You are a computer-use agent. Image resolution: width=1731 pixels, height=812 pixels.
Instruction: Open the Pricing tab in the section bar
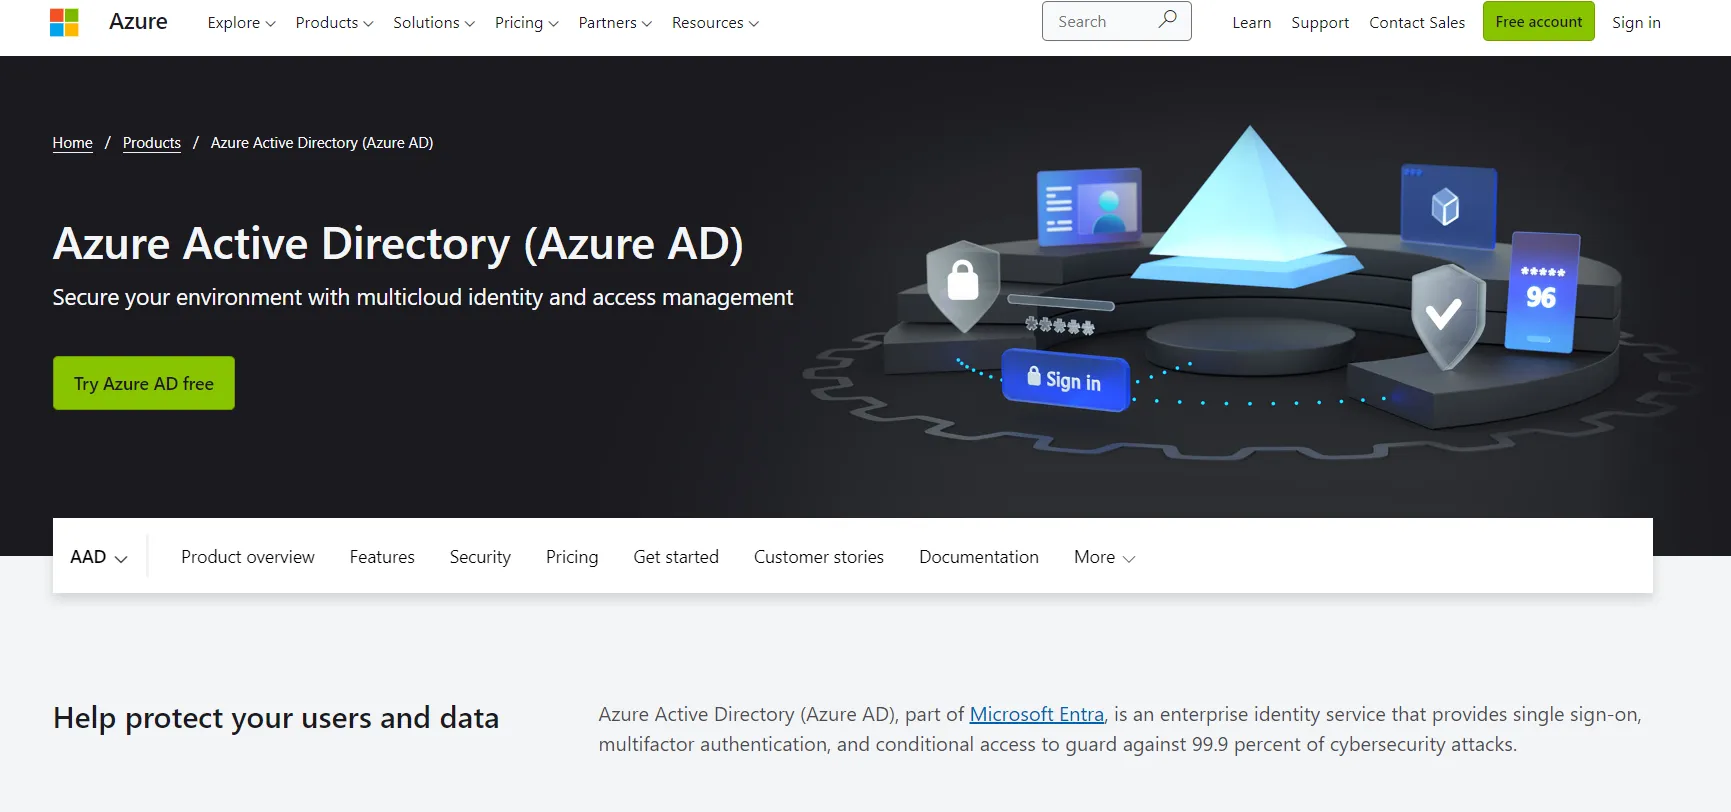(572, 557)
